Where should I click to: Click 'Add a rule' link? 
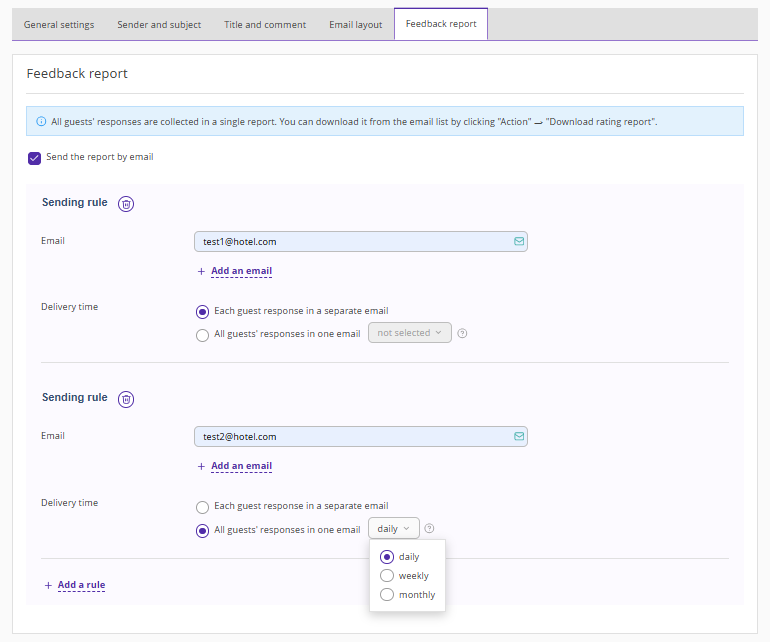(81, 585)
